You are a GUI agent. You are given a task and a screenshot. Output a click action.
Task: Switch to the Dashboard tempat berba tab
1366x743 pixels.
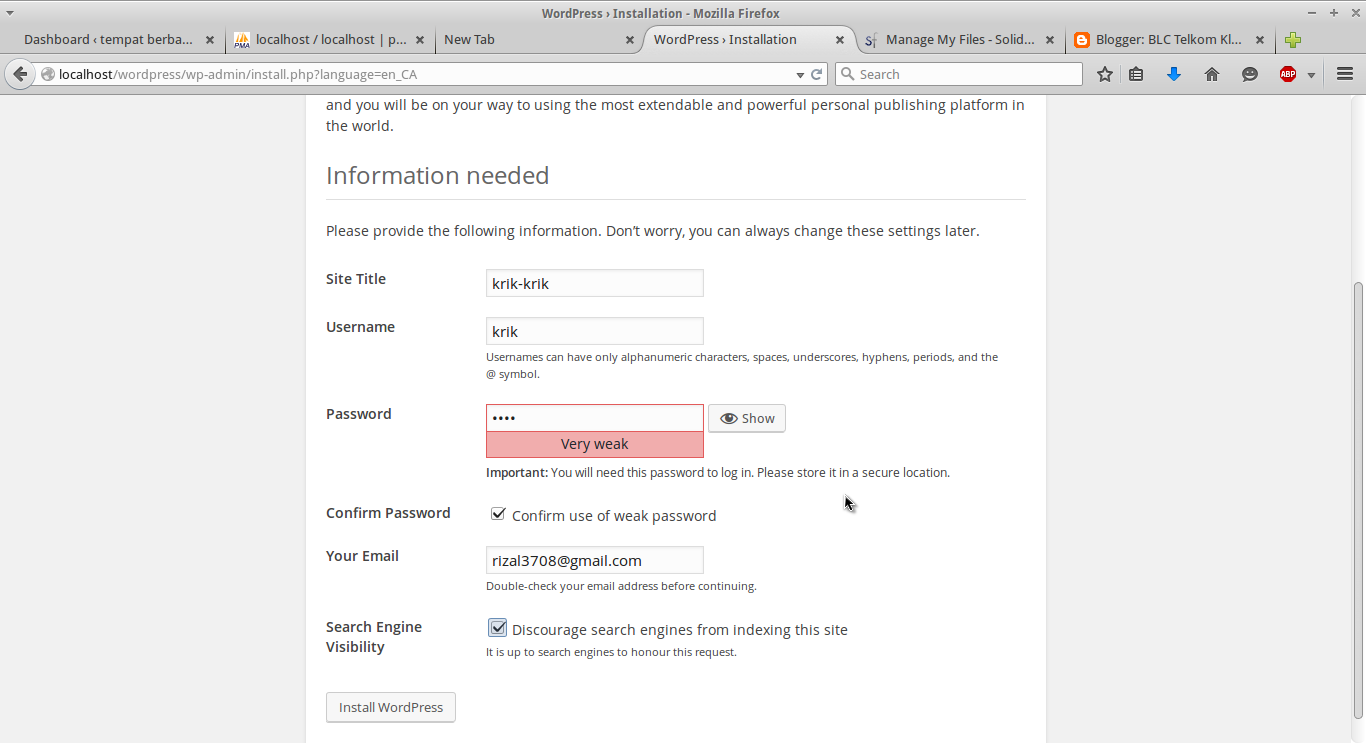coord(118,40)
